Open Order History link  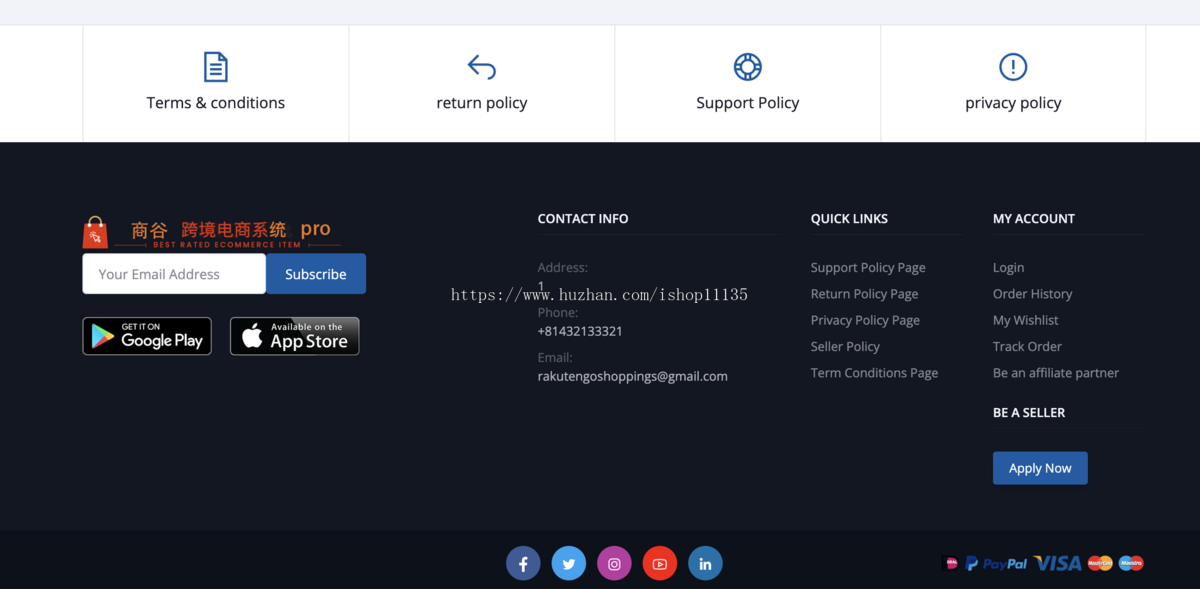[x=1032, y=294]
